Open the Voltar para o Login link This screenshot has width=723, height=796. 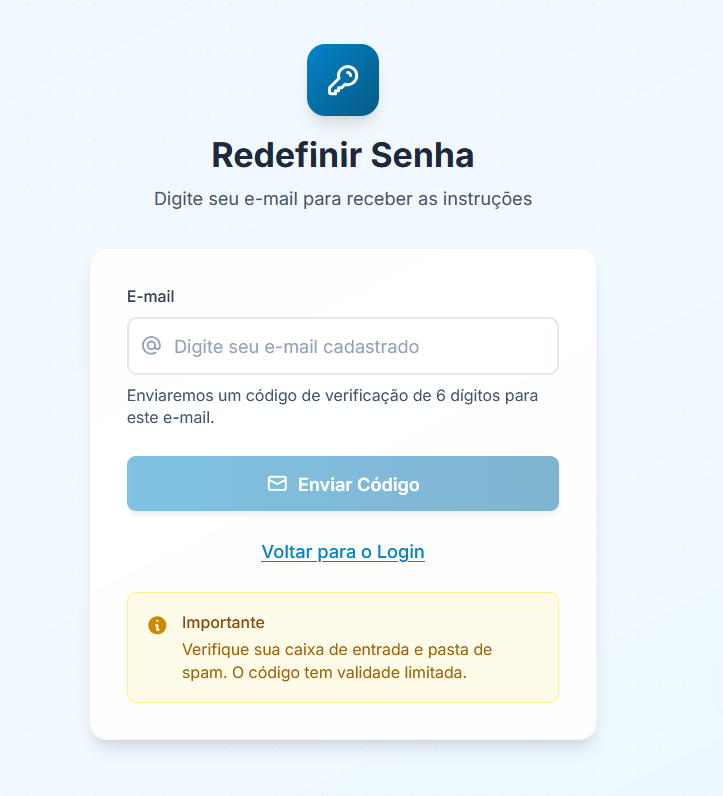[343, 552]
